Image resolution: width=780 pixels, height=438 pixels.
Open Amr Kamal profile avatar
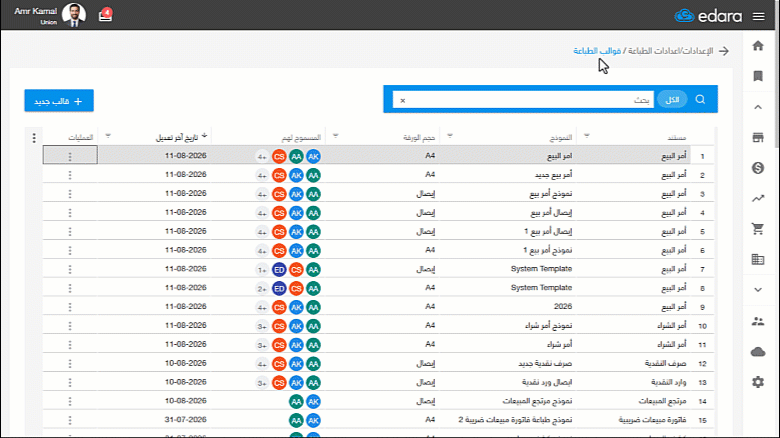74,15
